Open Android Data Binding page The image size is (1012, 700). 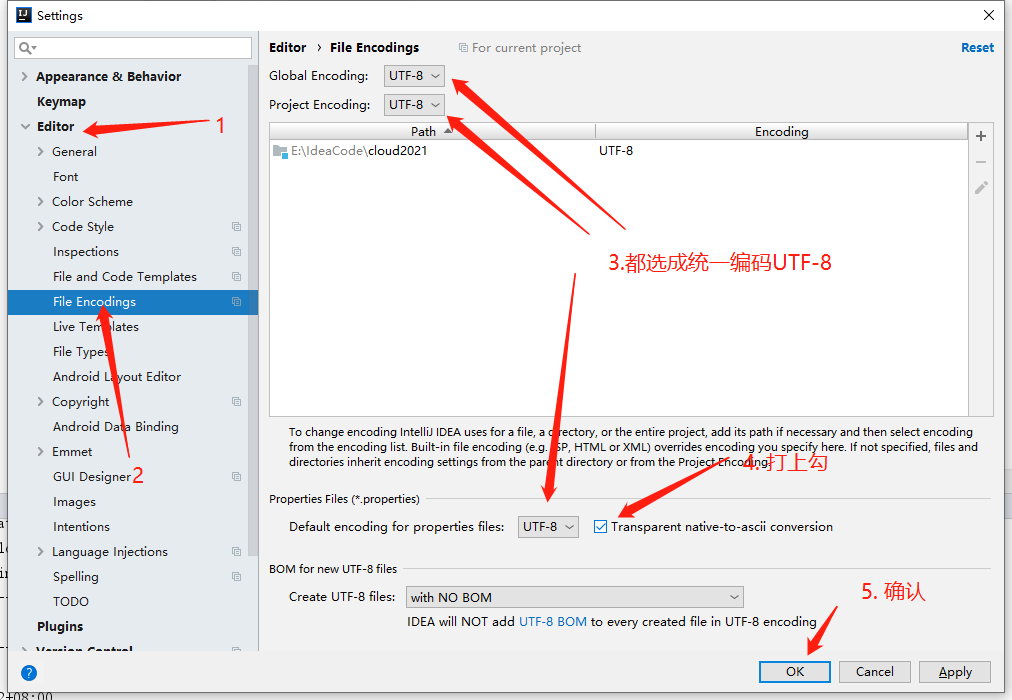click(x=116, y=426)
